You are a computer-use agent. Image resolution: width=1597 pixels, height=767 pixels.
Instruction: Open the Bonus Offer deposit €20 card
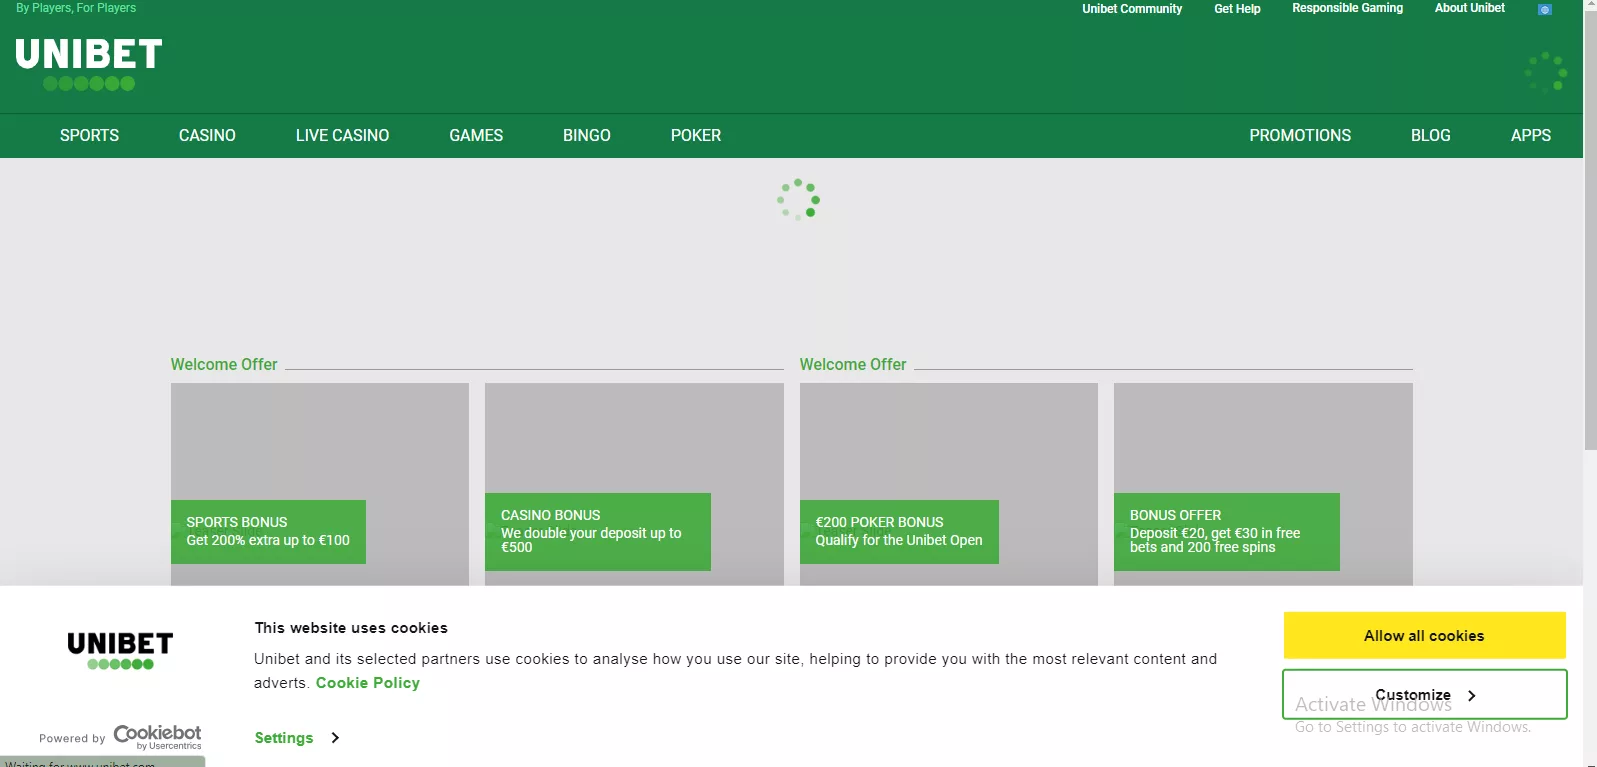click(x=1263, y=484)
